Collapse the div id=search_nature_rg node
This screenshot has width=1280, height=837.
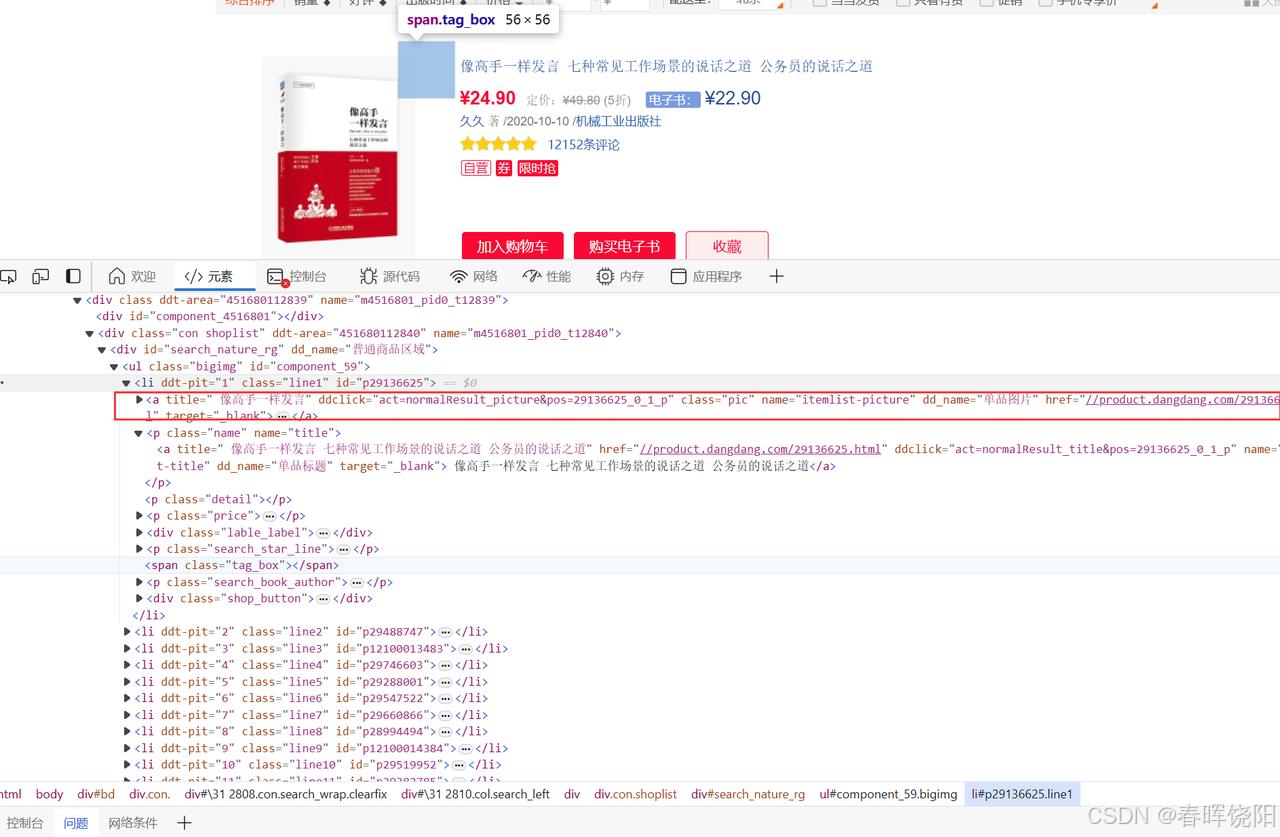(x=102, y=350)
